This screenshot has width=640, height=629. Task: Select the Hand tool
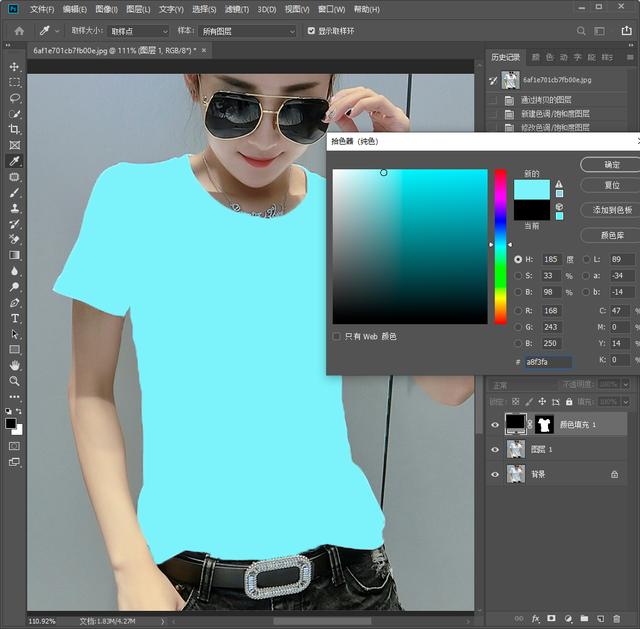(14, 365)
